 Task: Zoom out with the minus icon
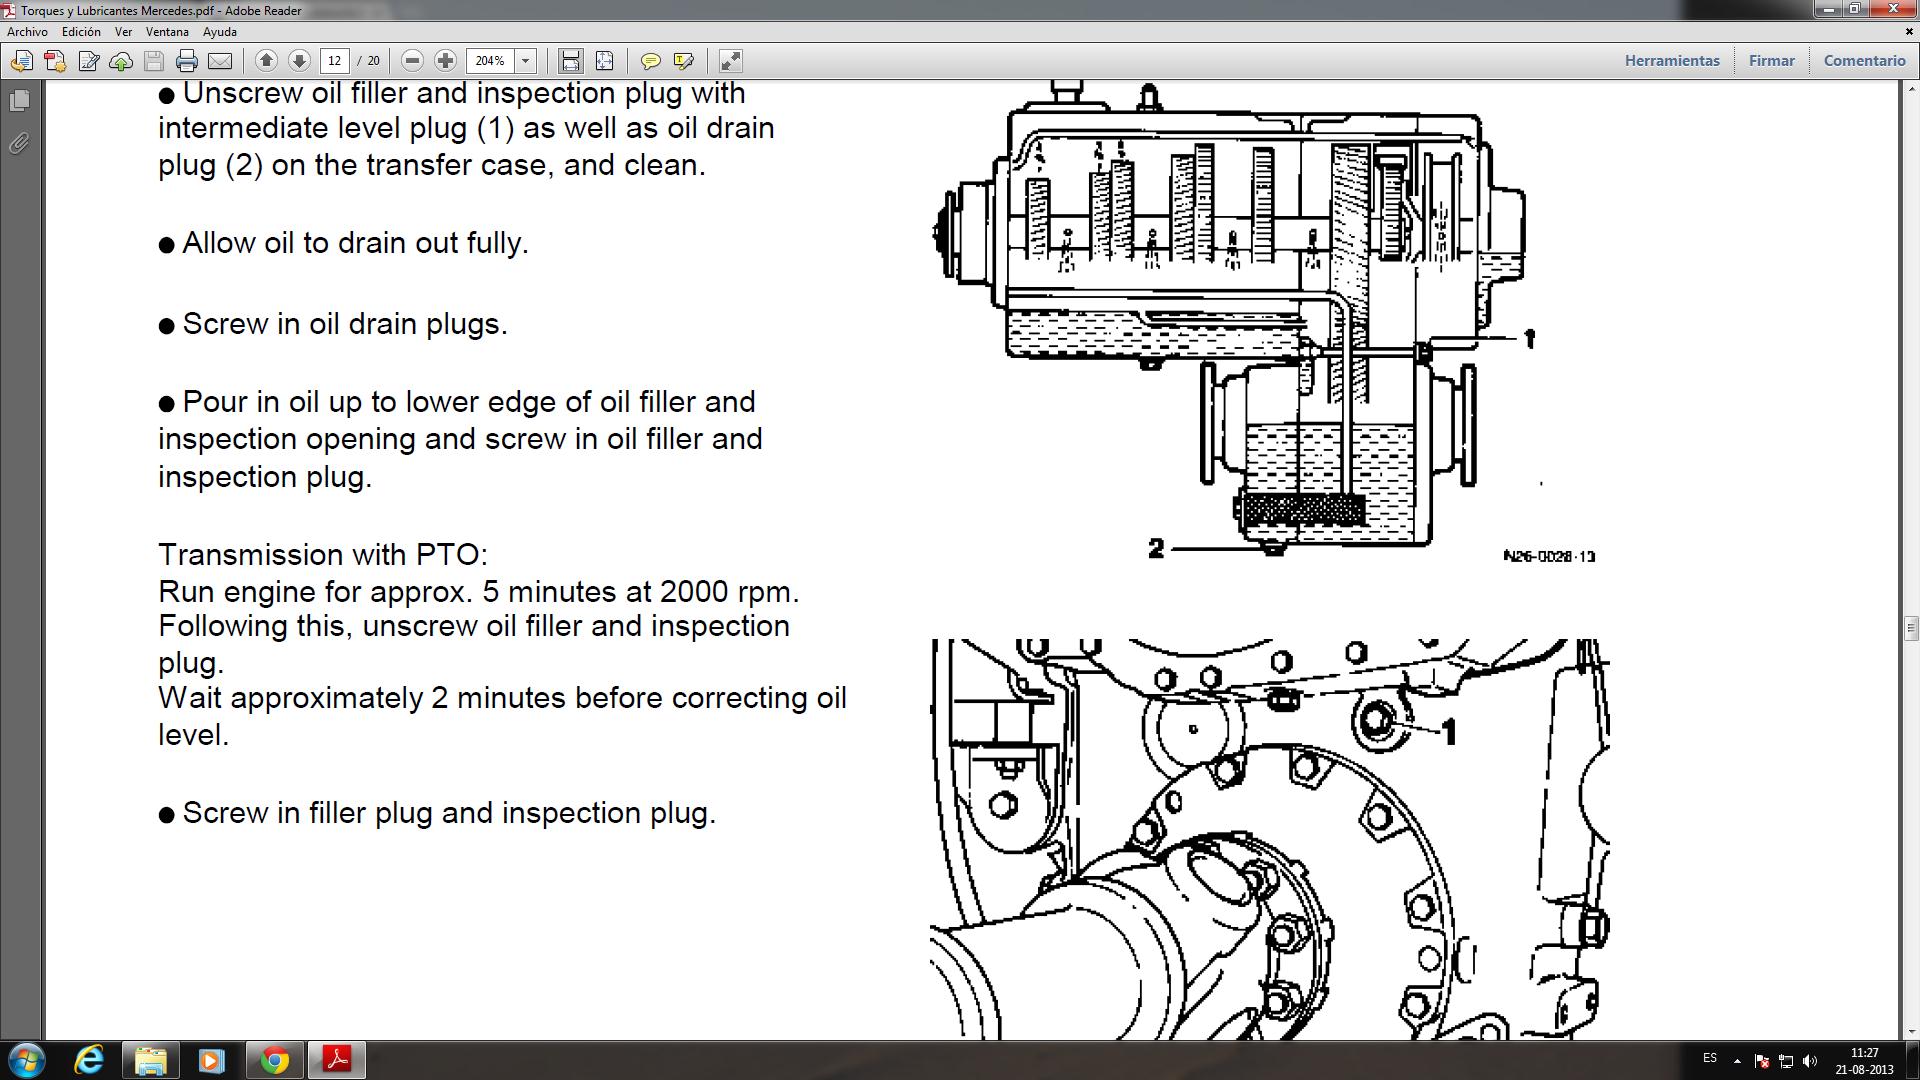point(412,61)
